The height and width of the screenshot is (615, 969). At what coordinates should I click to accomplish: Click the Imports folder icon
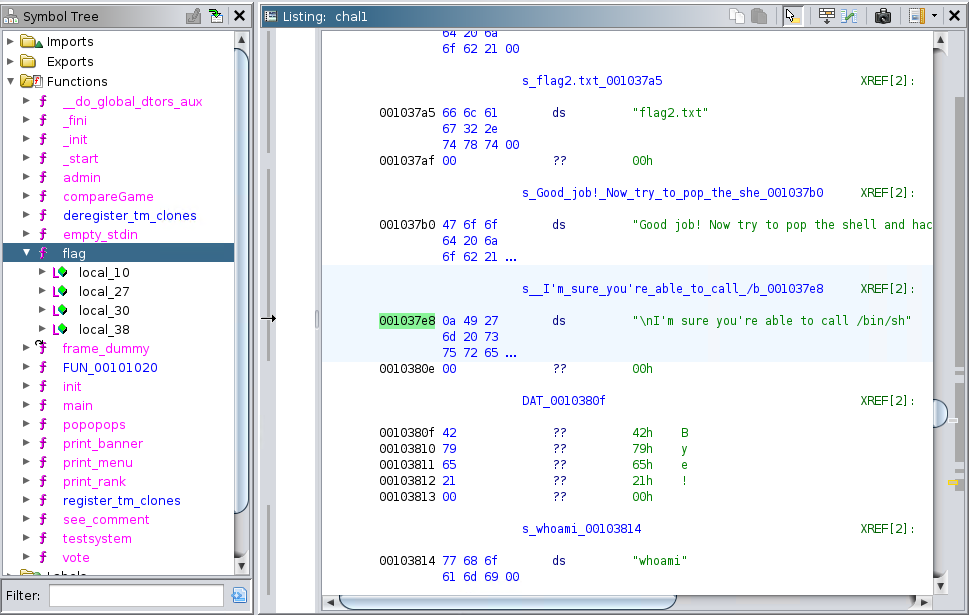click(x=31, y=42)
